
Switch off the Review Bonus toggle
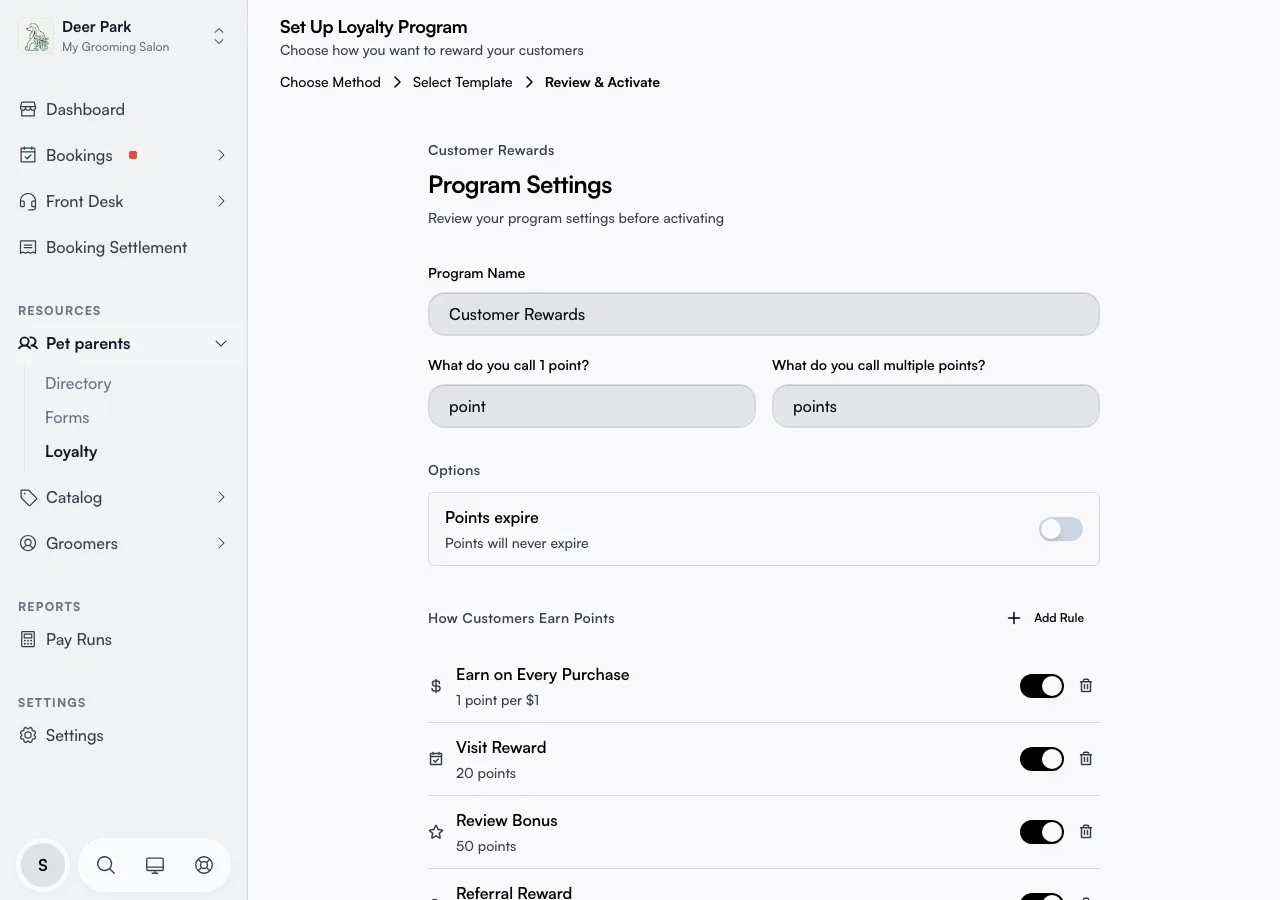[x=1042, y=831]
